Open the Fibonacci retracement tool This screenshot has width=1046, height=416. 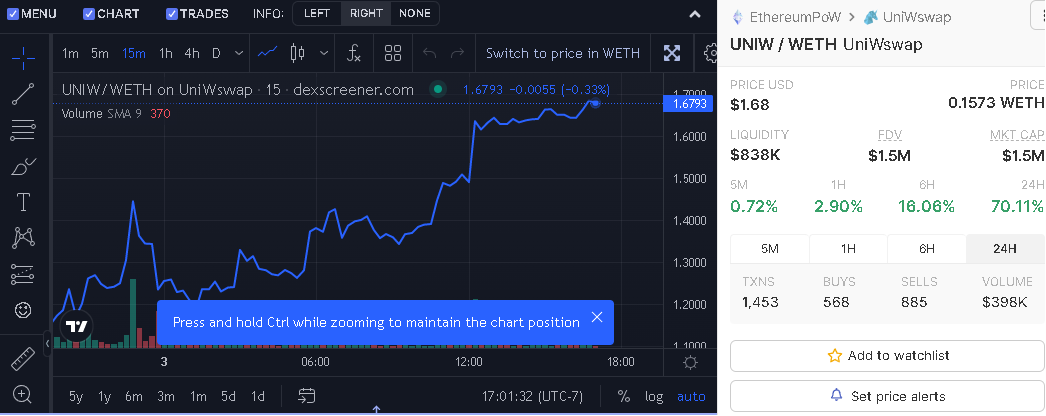(x=23, y=131)
